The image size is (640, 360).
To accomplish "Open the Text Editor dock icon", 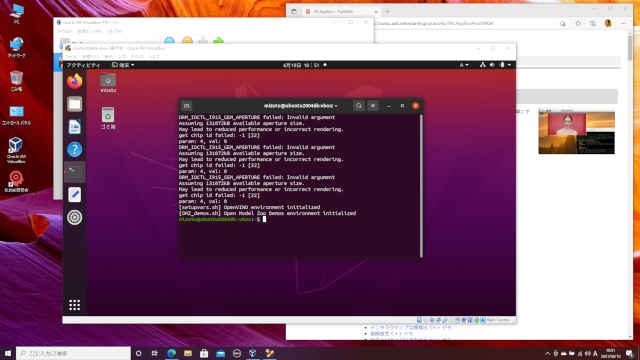I will tap(75, 195).
